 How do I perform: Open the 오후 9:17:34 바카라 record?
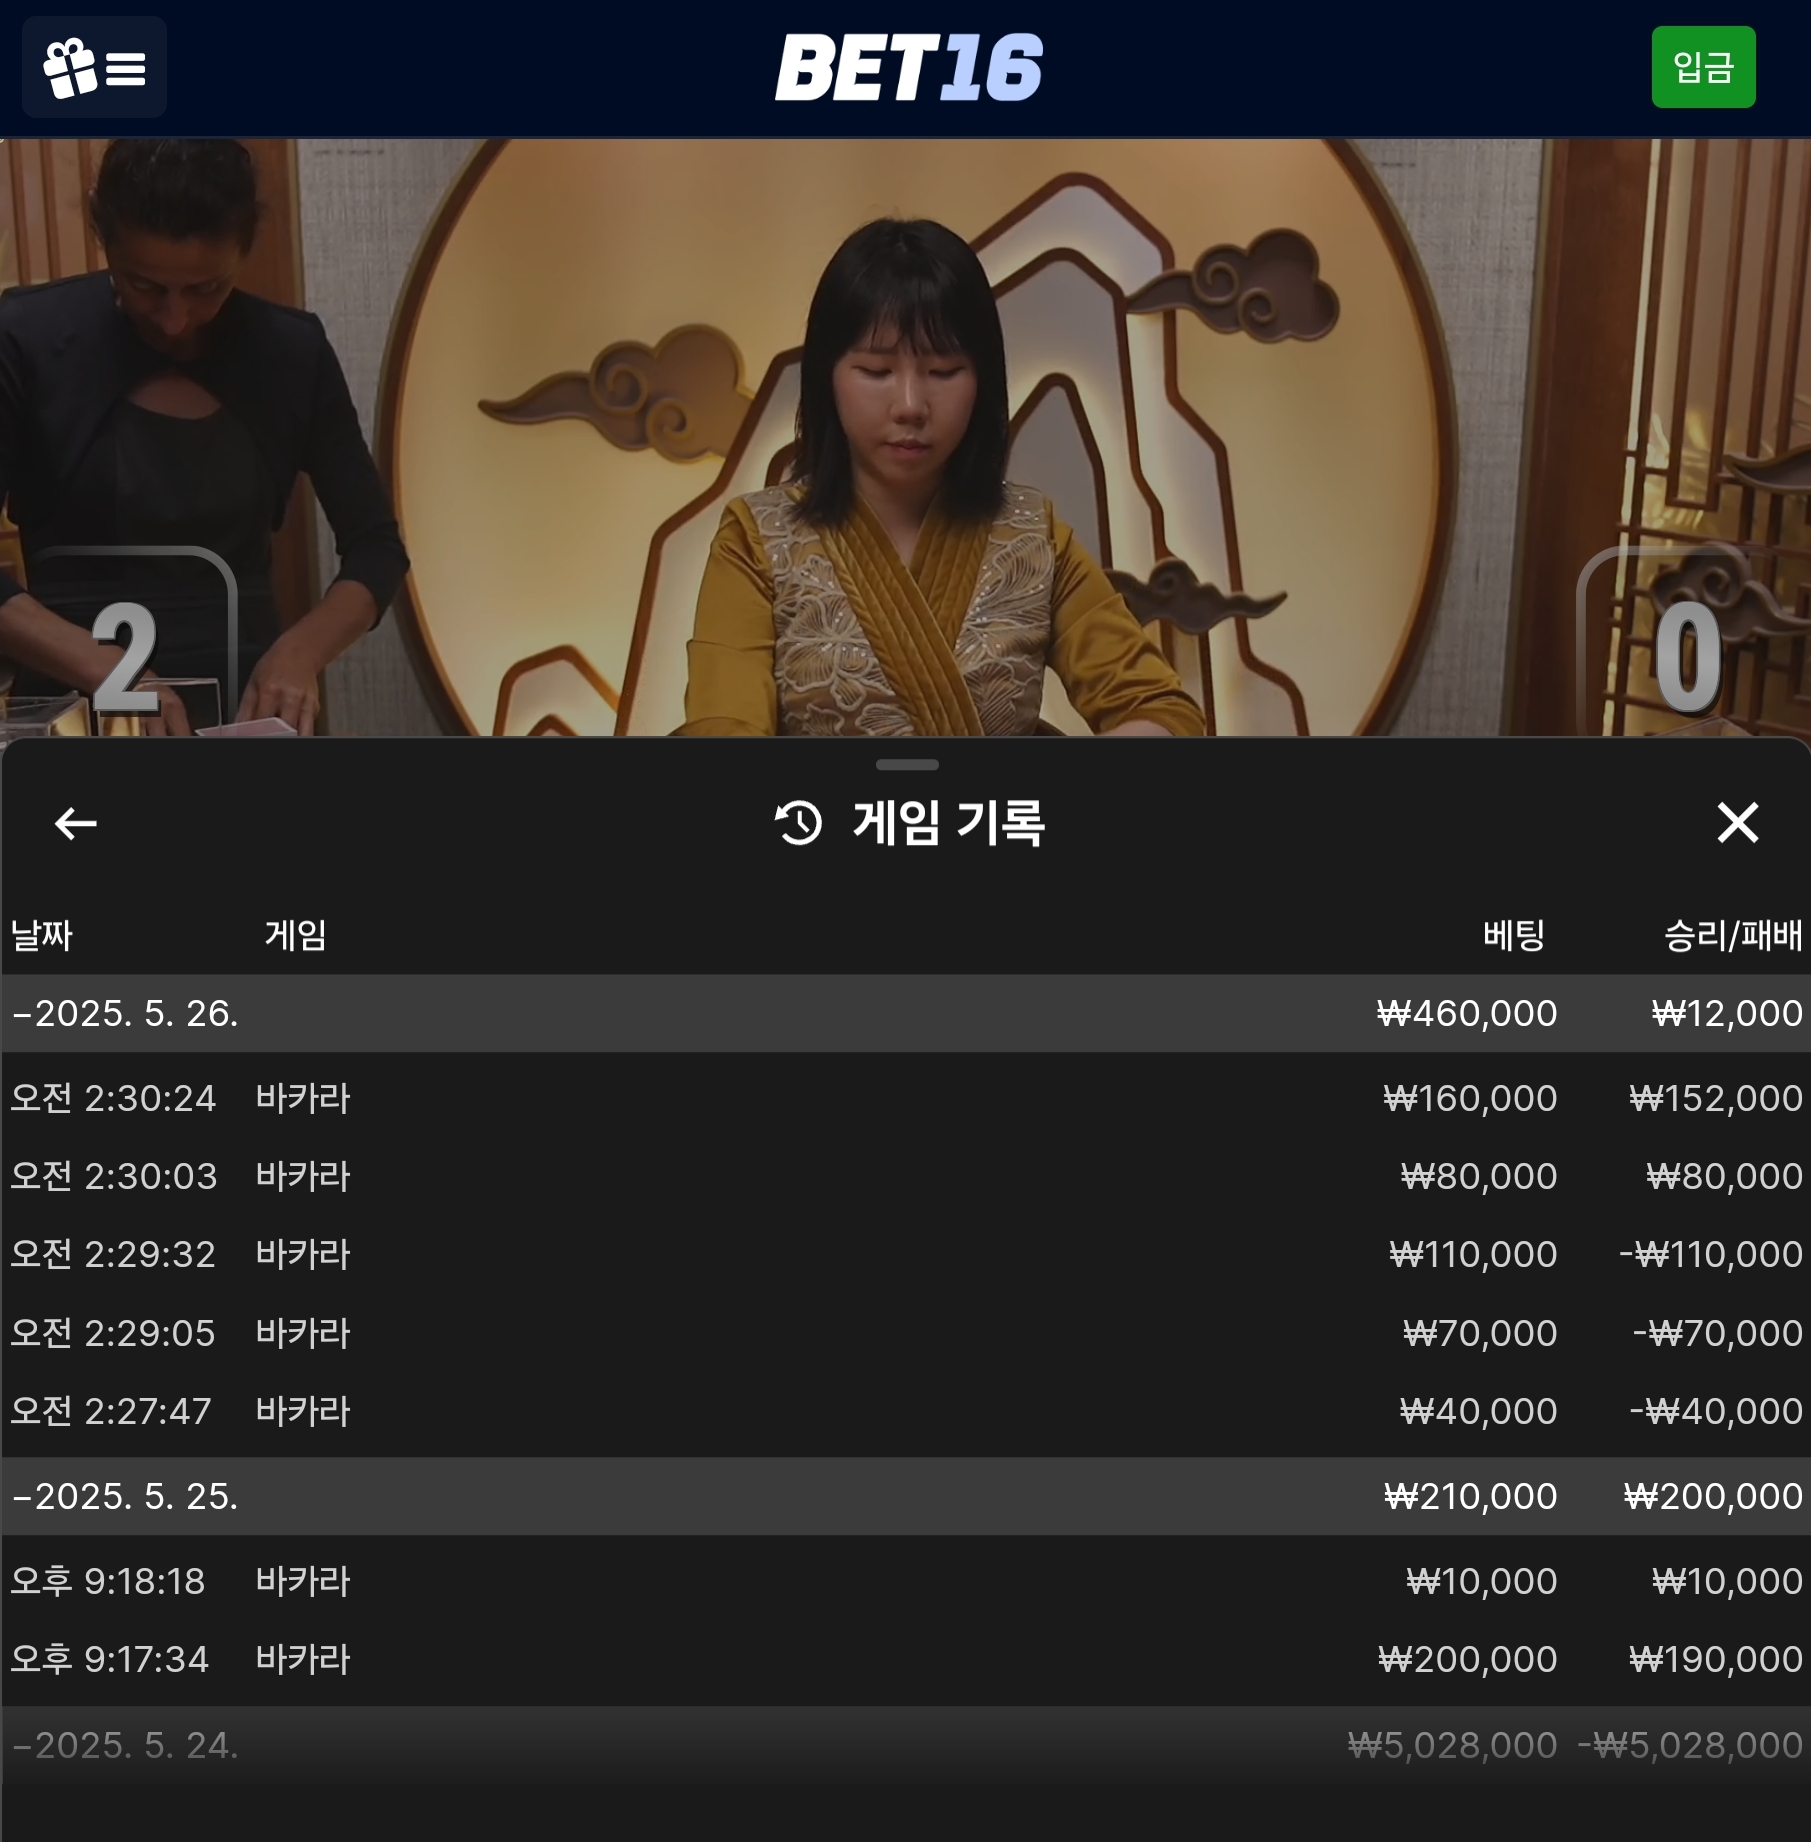point(905,1659)
